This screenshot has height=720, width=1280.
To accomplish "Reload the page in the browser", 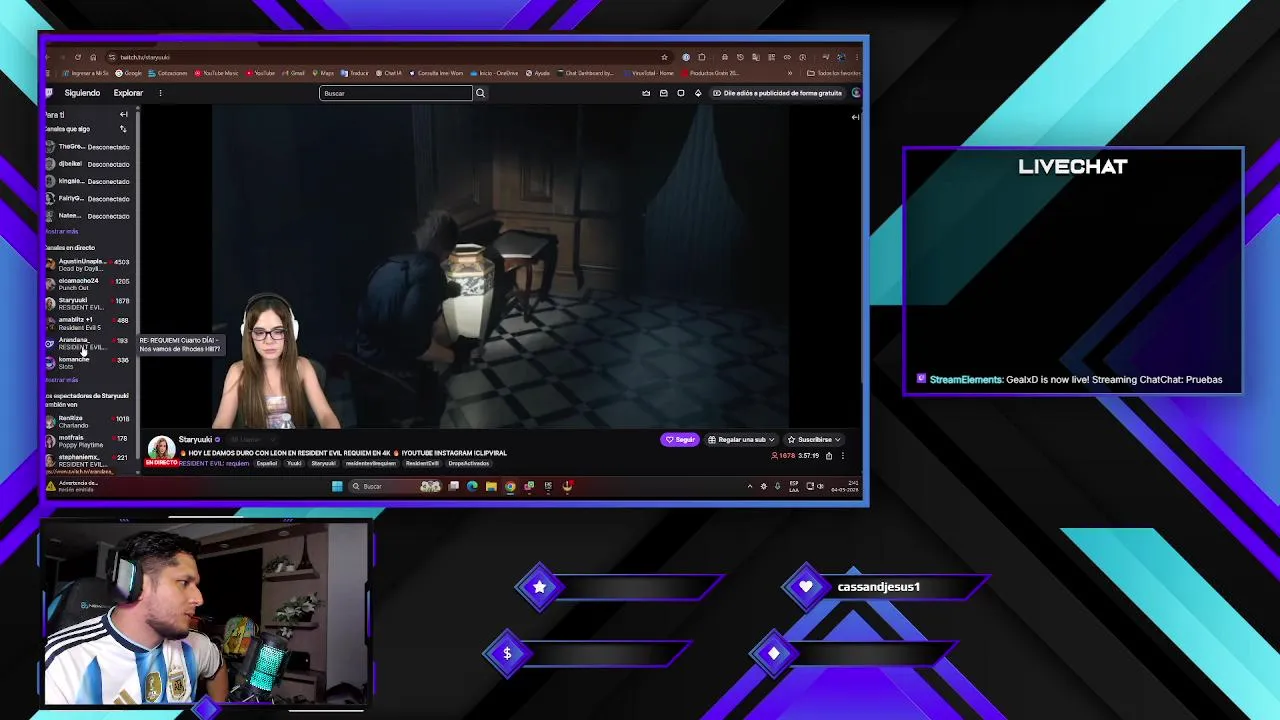I will click(77, 57).
